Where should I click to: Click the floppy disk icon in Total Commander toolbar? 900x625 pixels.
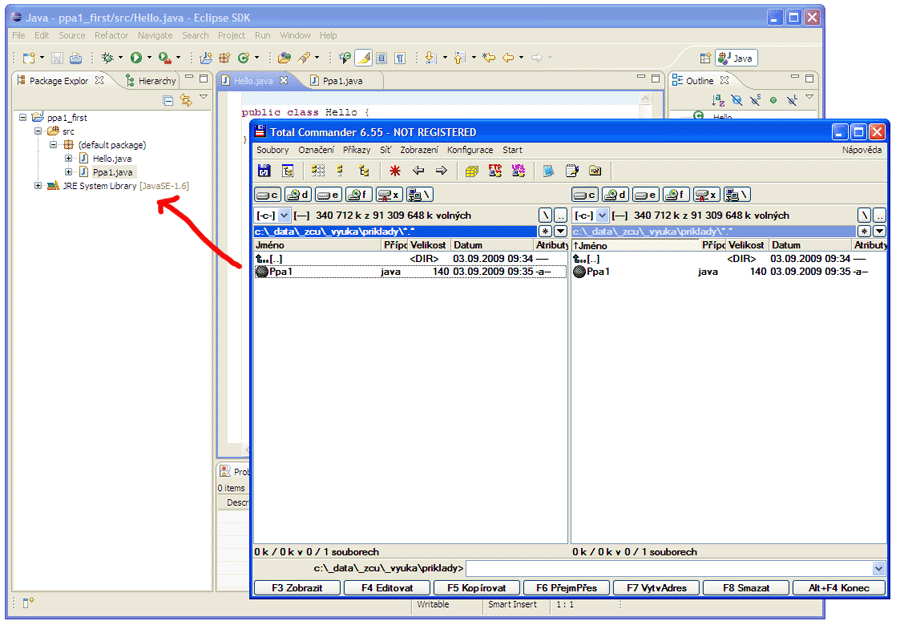point(264,170)
